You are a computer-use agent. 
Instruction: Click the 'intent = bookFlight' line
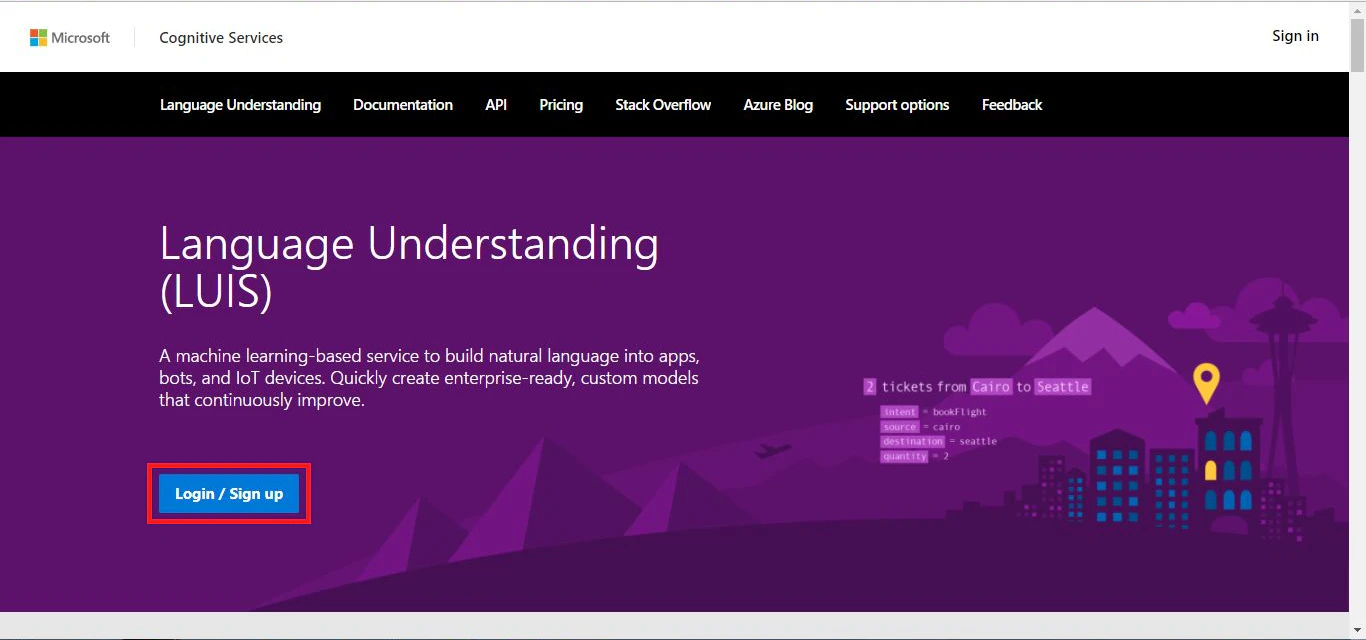coord(934,412)
